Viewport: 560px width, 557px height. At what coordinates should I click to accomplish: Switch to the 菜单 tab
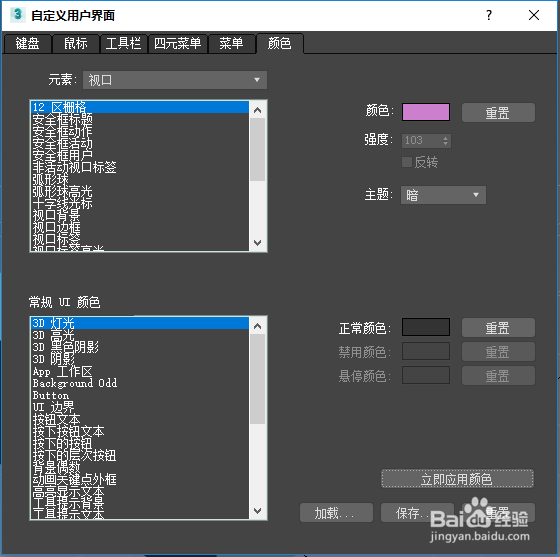231,44
